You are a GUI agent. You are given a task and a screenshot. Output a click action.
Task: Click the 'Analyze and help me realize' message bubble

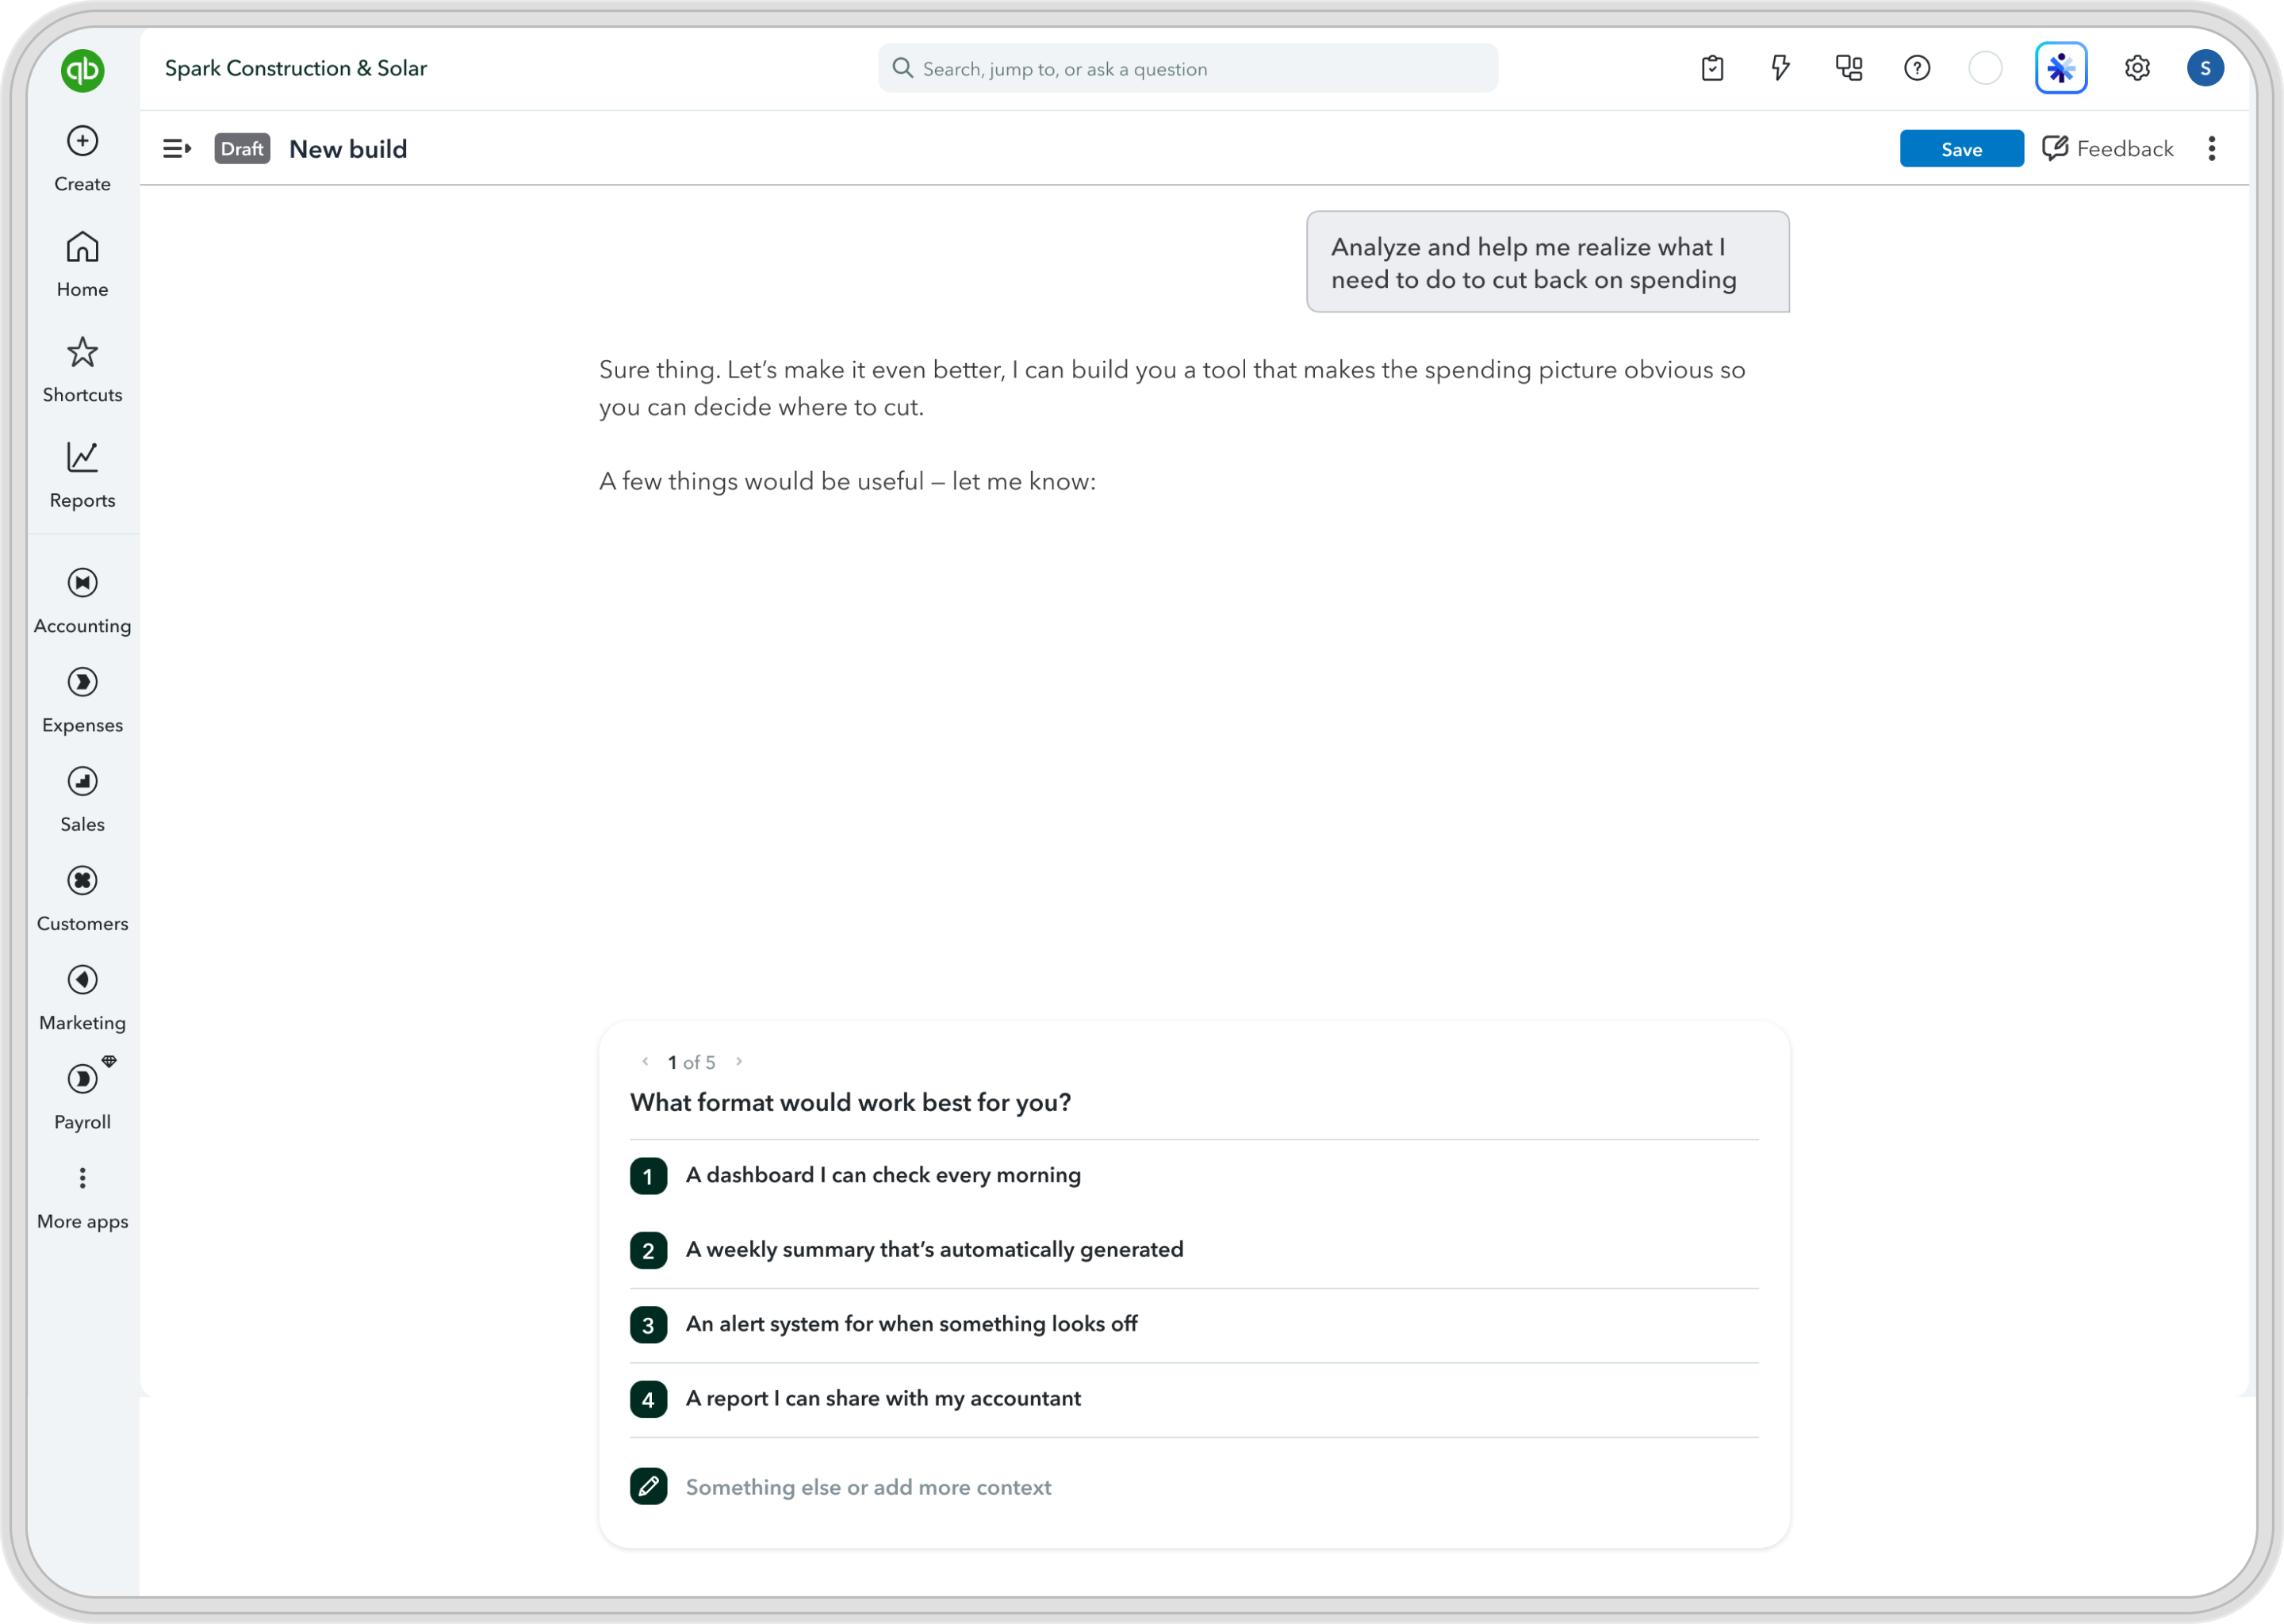pyautogui.click(x=1547, y=262)
